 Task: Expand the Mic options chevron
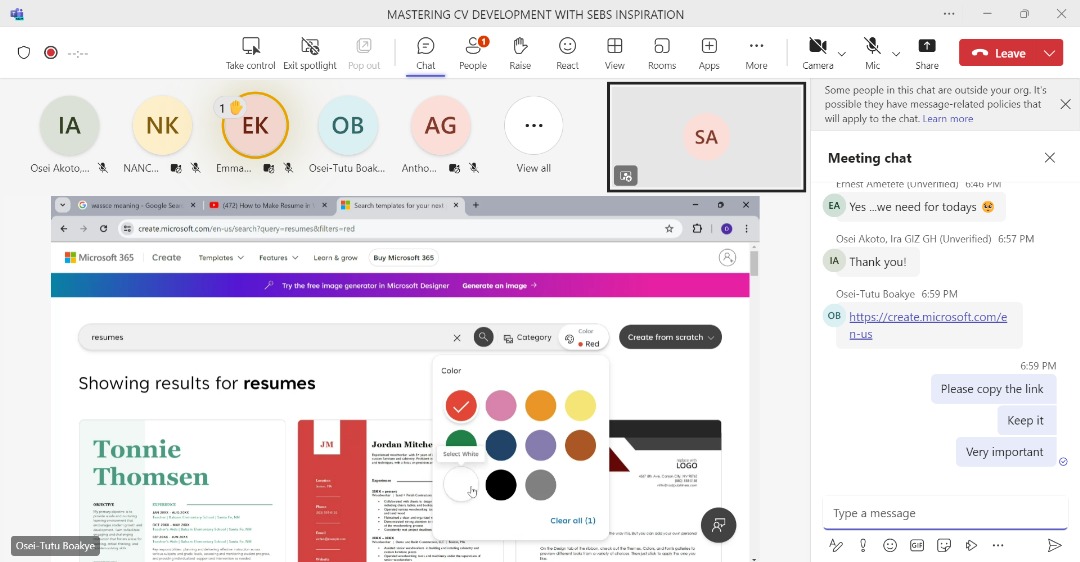(896, 54)
